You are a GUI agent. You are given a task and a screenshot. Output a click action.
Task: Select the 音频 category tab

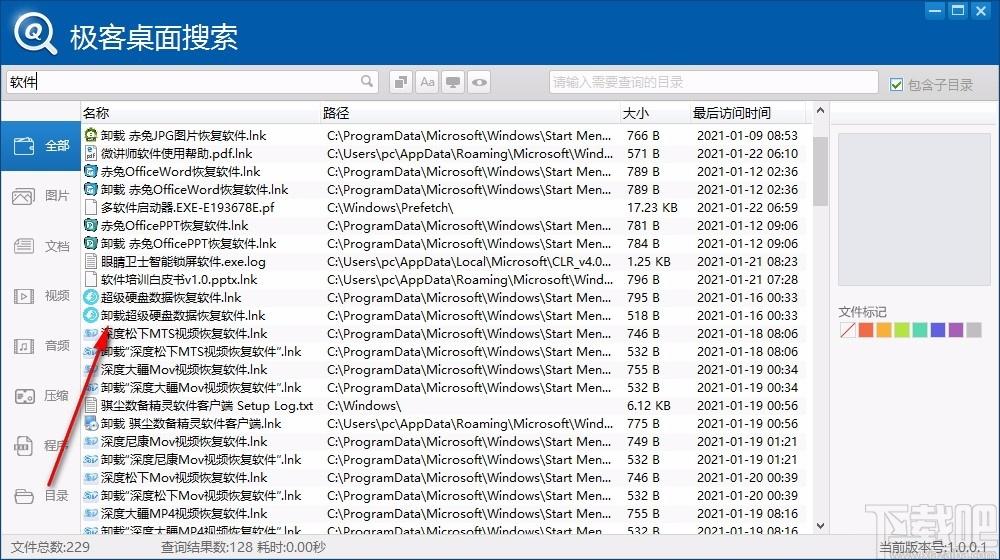41,346
